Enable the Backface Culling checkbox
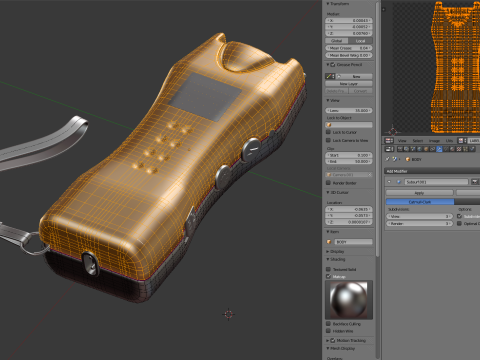 pyautogui.click(x=328, y=324)
